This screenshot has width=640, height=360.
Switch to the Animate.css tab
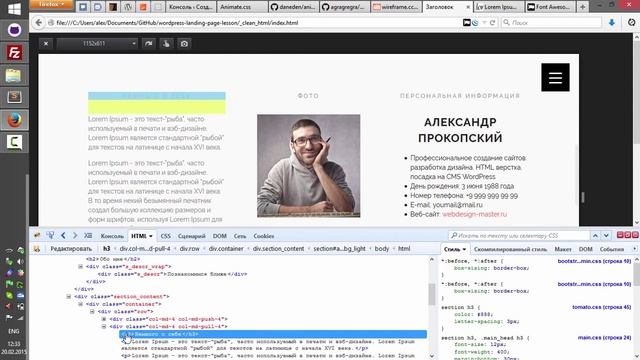coord(242,7)
